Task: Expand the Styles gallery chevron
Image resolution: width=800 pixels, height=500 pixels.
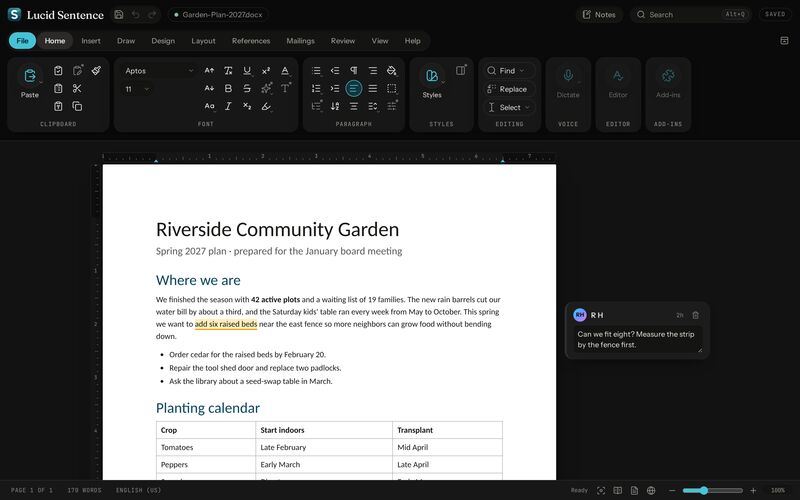Action: [x=443, y=81]
